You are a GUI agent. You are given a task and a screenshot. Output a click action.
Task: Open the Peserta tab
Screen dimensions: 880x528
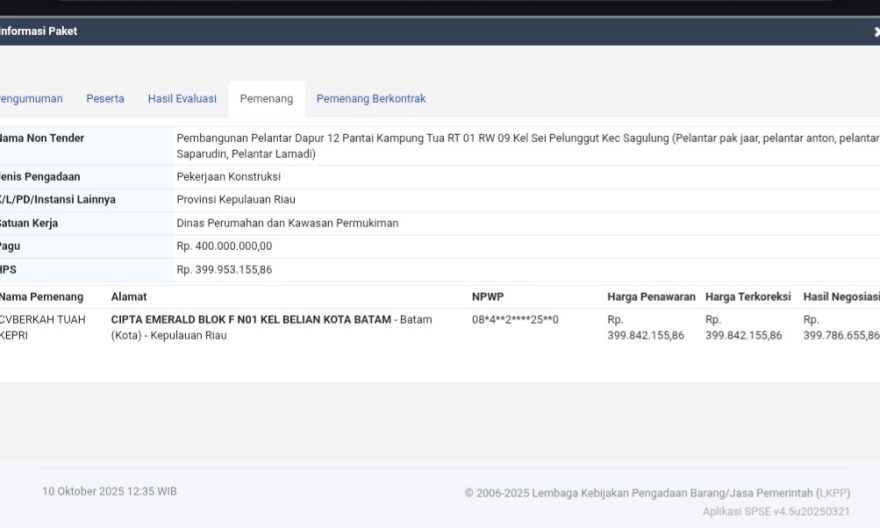[105, 99]
